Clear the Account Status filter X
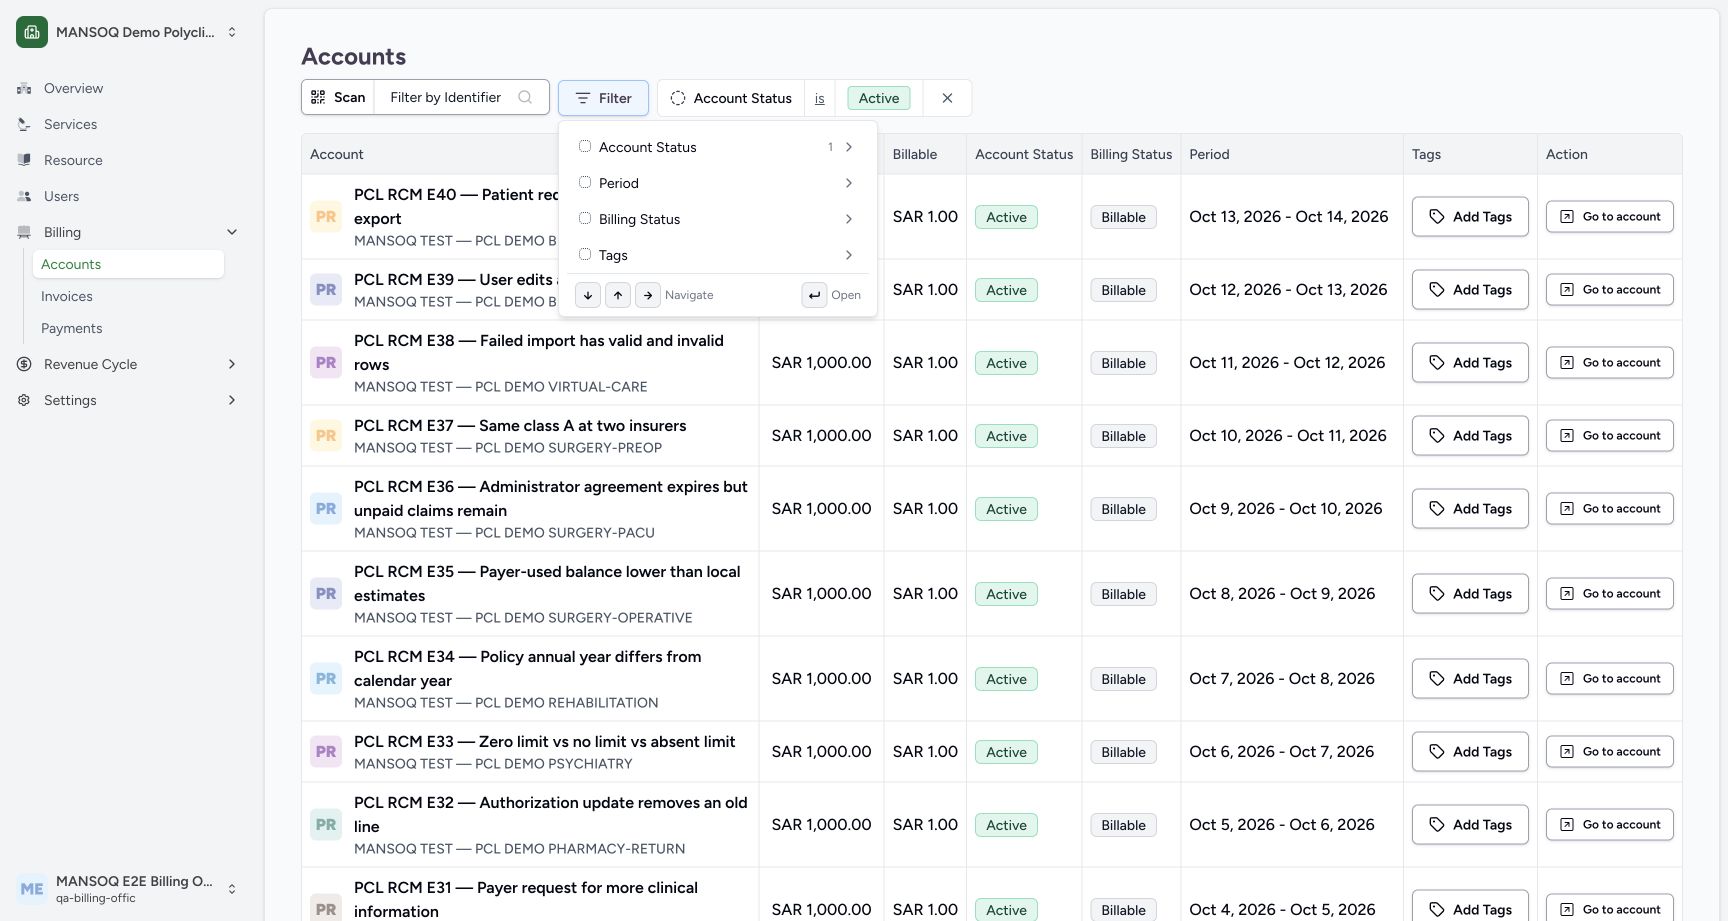 [947, 98]
